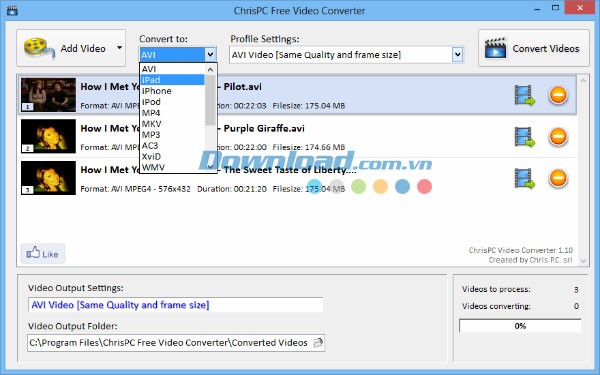Click 'Videos to process:' label
600x375 pixels.
(x=496, y=289)
